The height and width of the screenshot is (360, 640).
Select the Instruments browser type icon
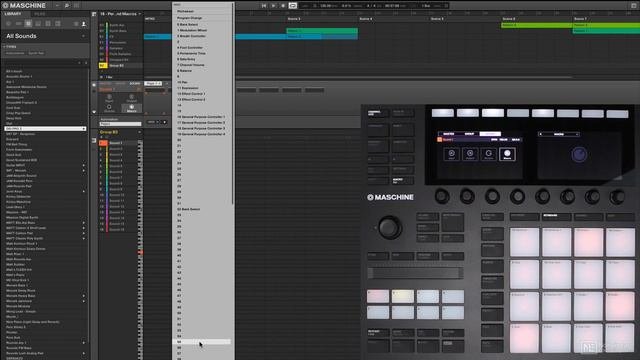point(38,24)
